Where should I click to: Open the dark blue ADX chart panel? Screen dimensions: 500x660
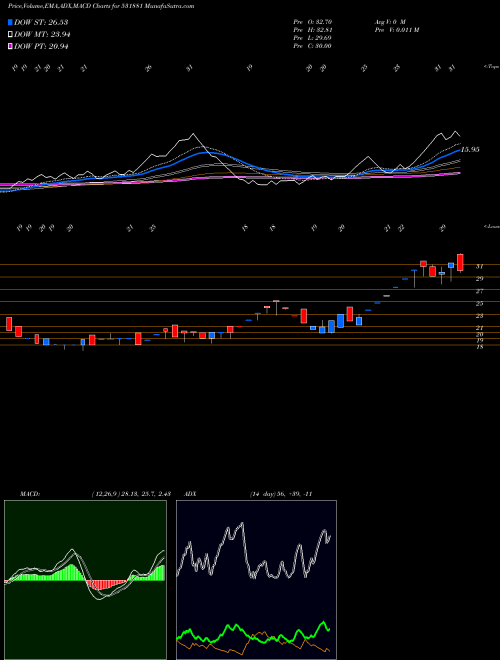(x=256, y=580)
